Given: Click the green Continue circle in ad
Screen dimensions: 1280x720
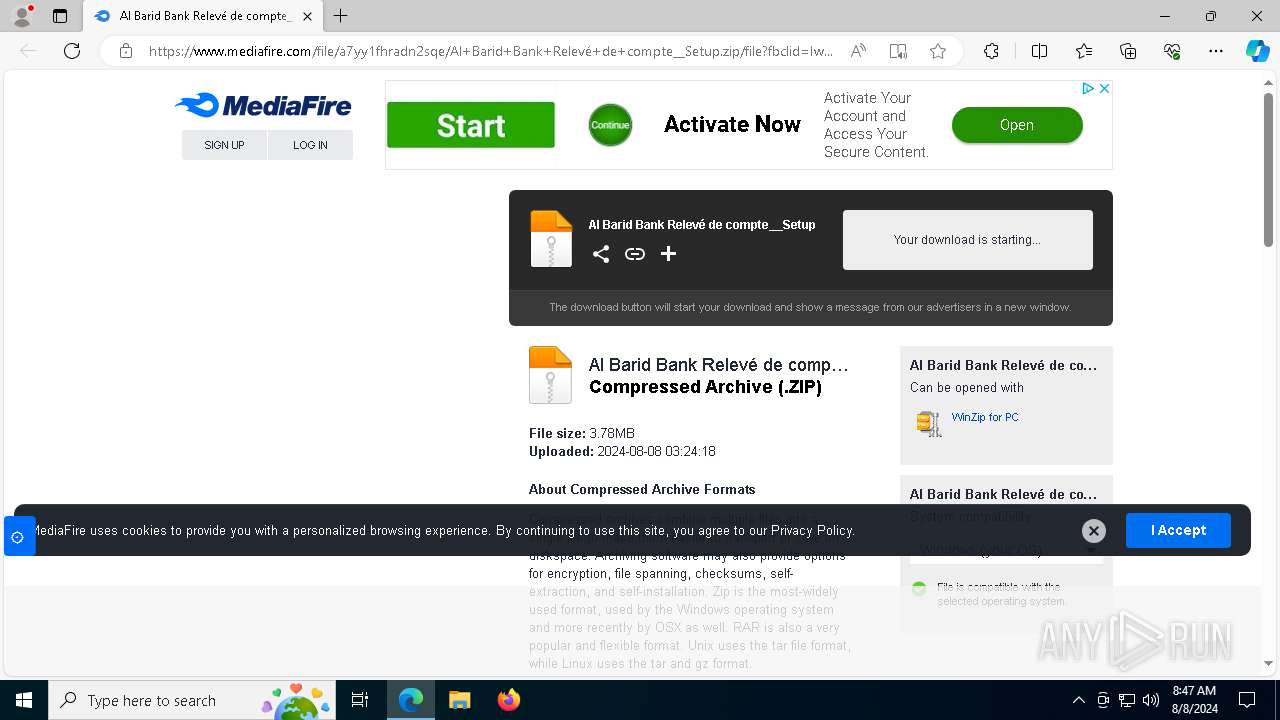Looking at the screenshot, I should point(610,125).
